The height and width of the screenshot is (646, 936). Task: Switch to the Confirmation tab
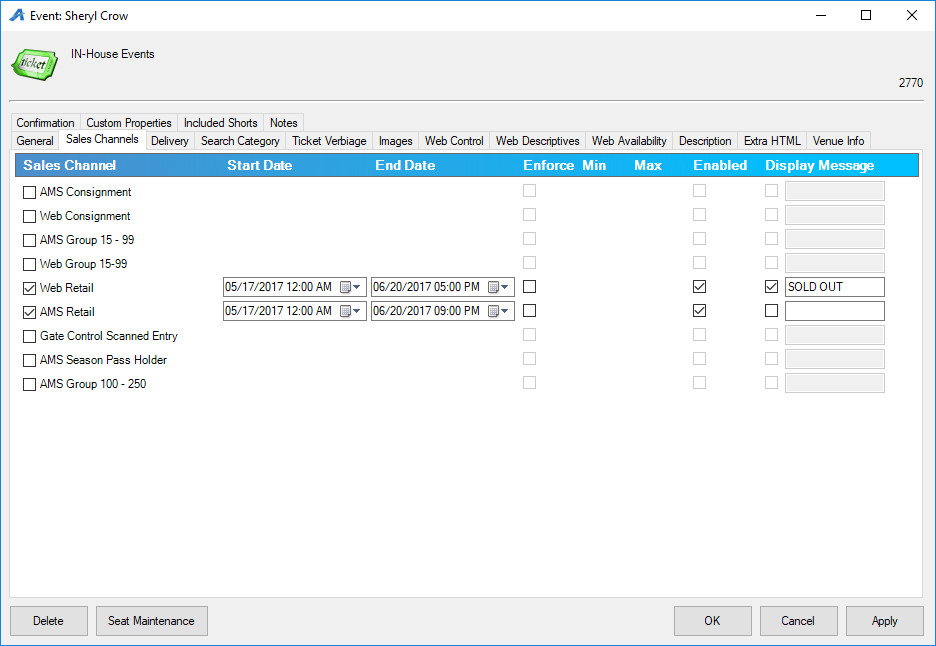(x=45, y=122)
